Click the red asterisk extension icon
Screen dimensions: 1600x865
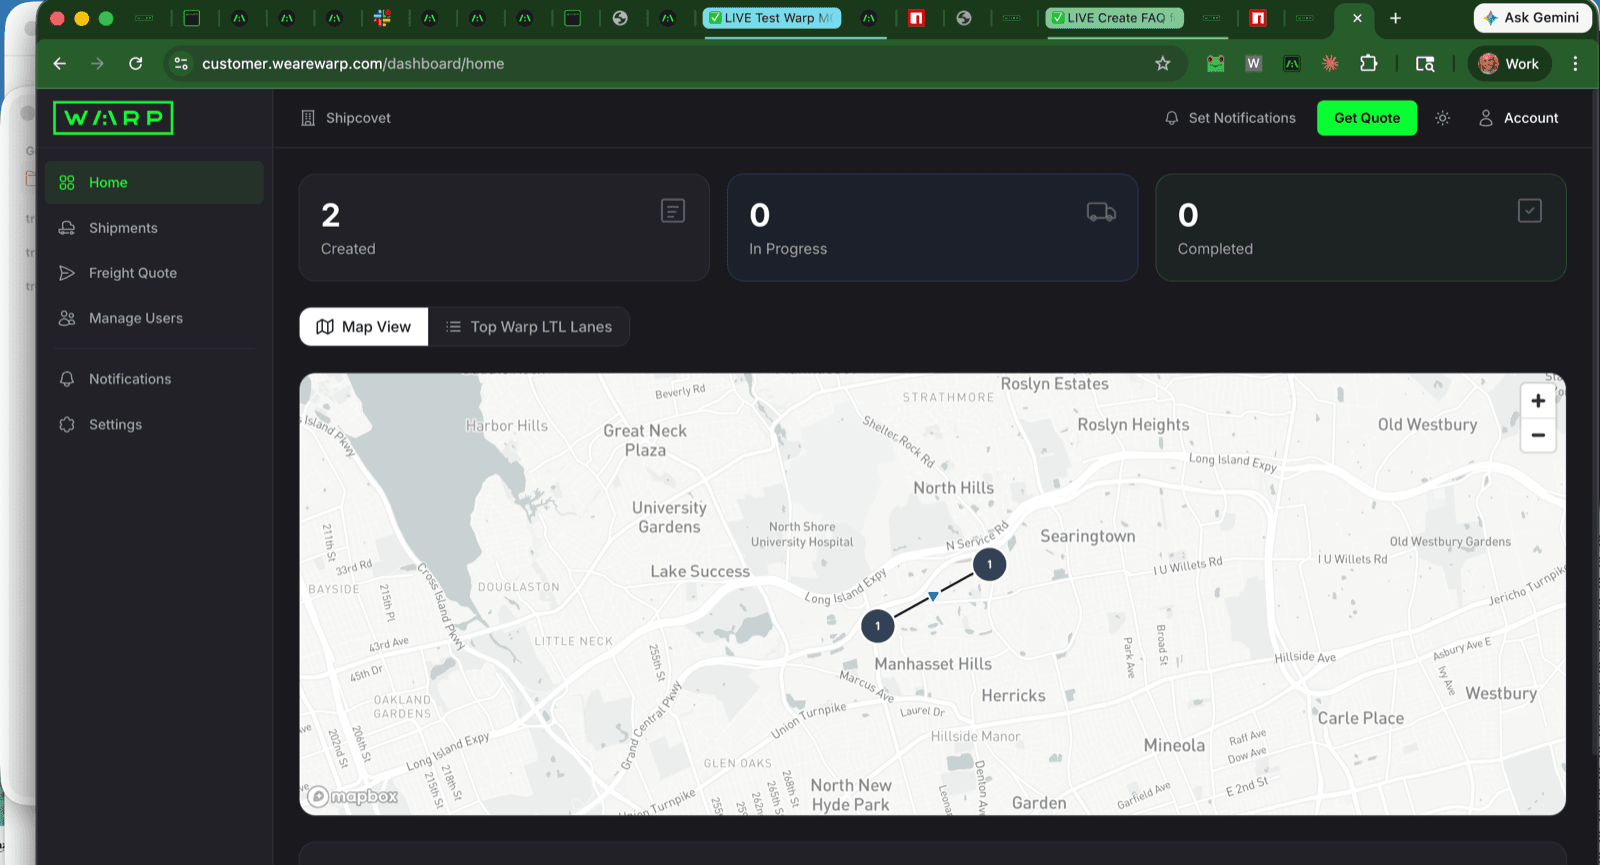tap(1330, 63)
